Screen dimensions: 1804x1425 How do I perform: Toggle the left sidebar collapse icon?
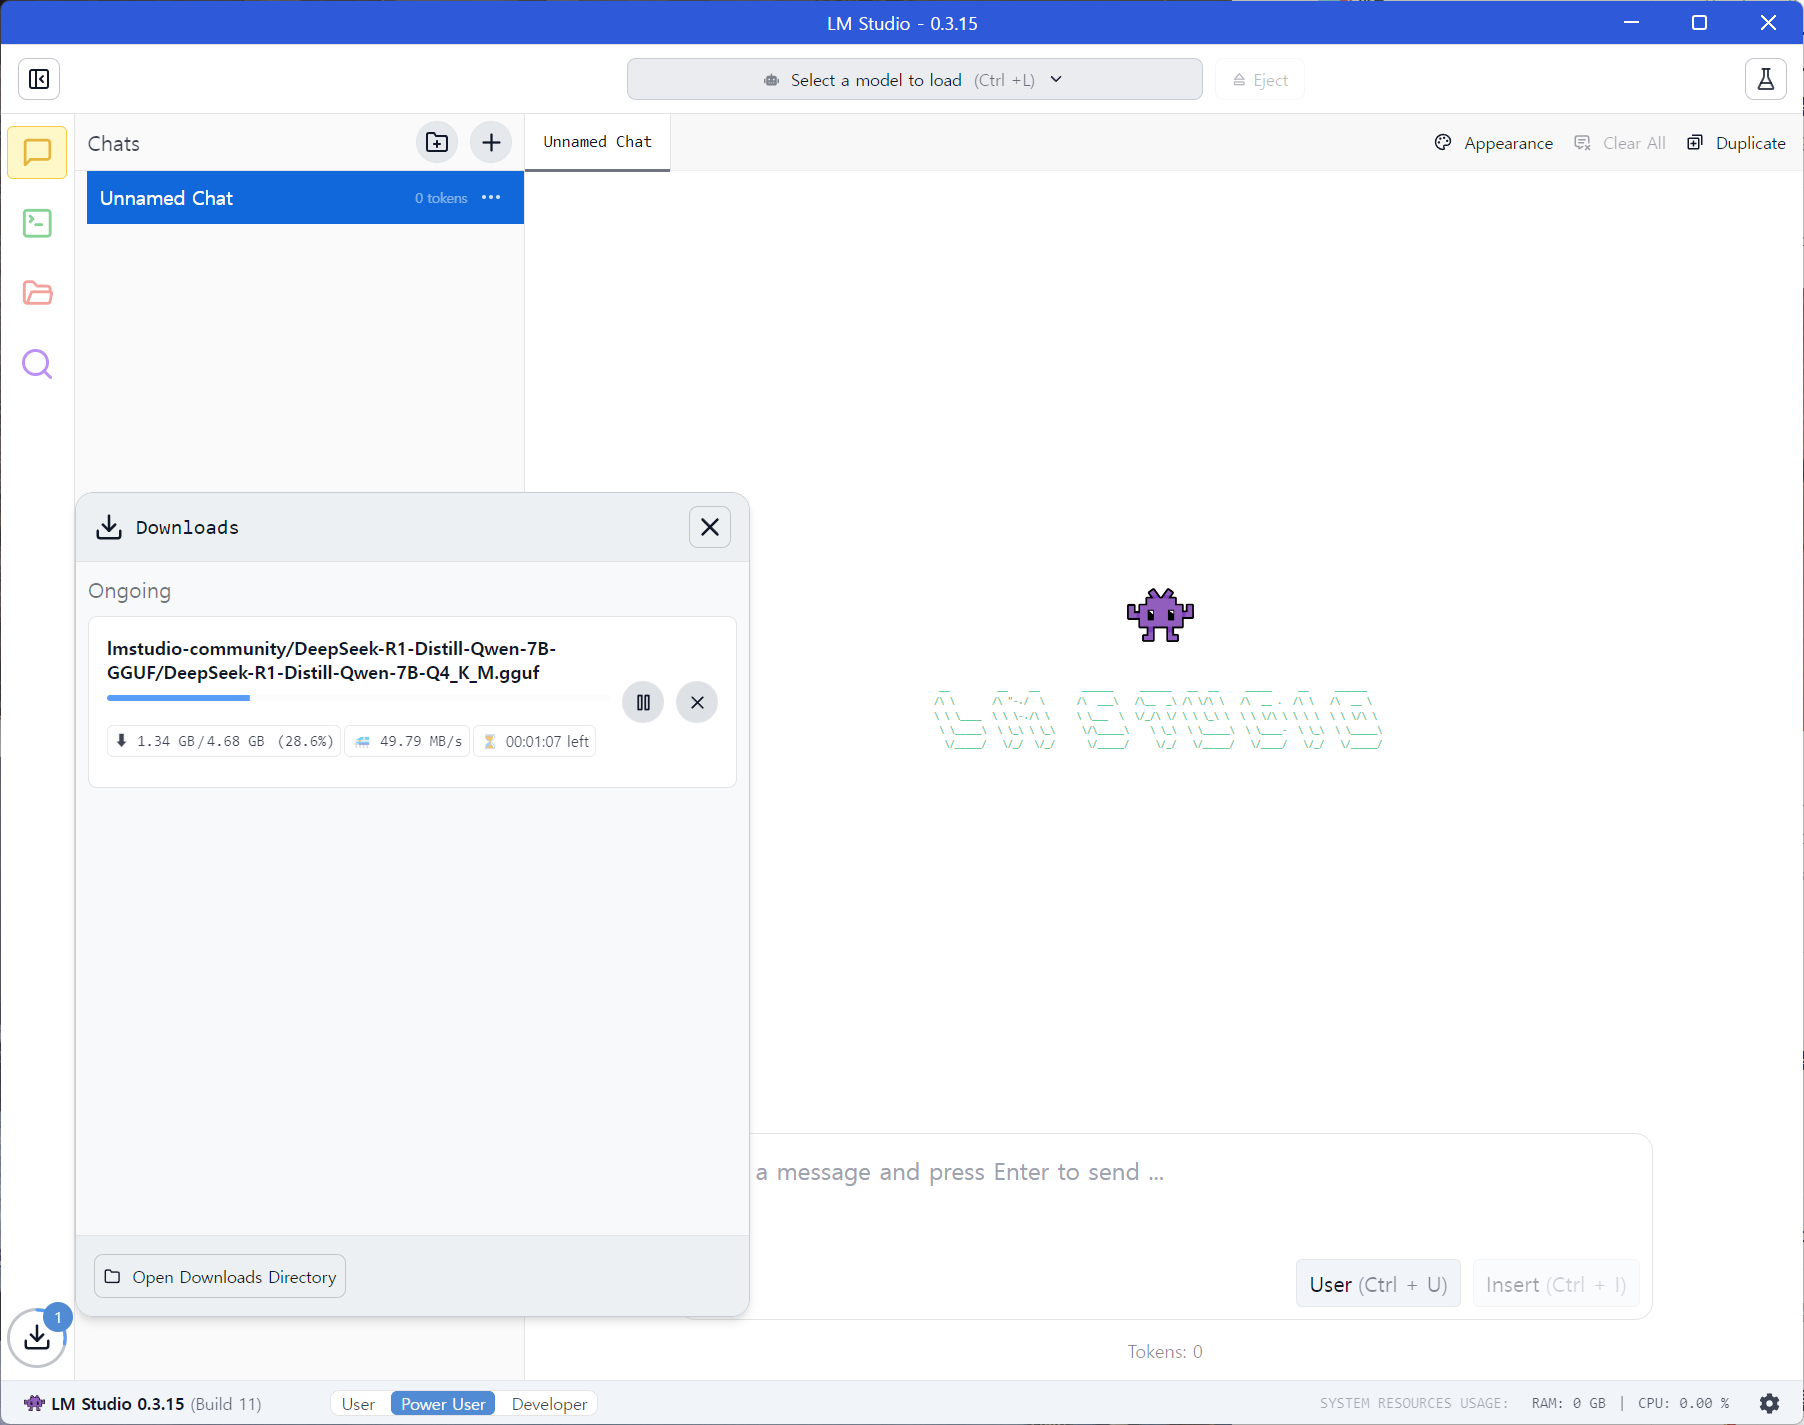pos(39,79)
